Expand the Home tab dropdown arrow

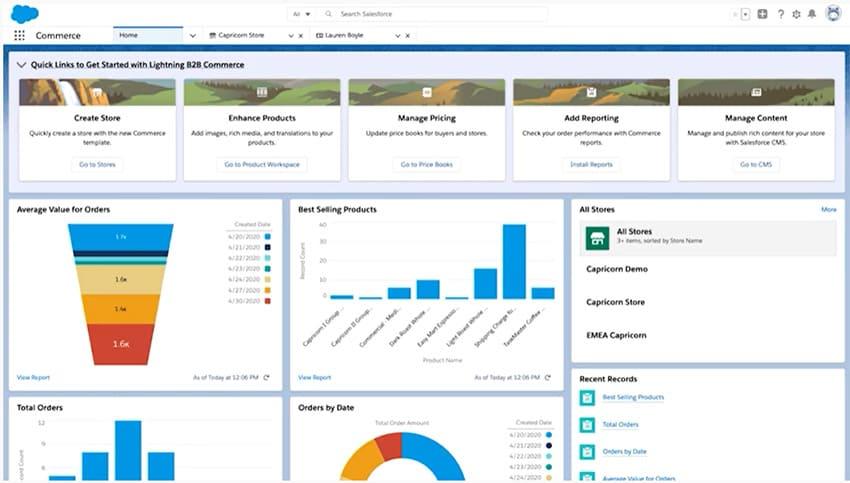[x=192, y=35]
